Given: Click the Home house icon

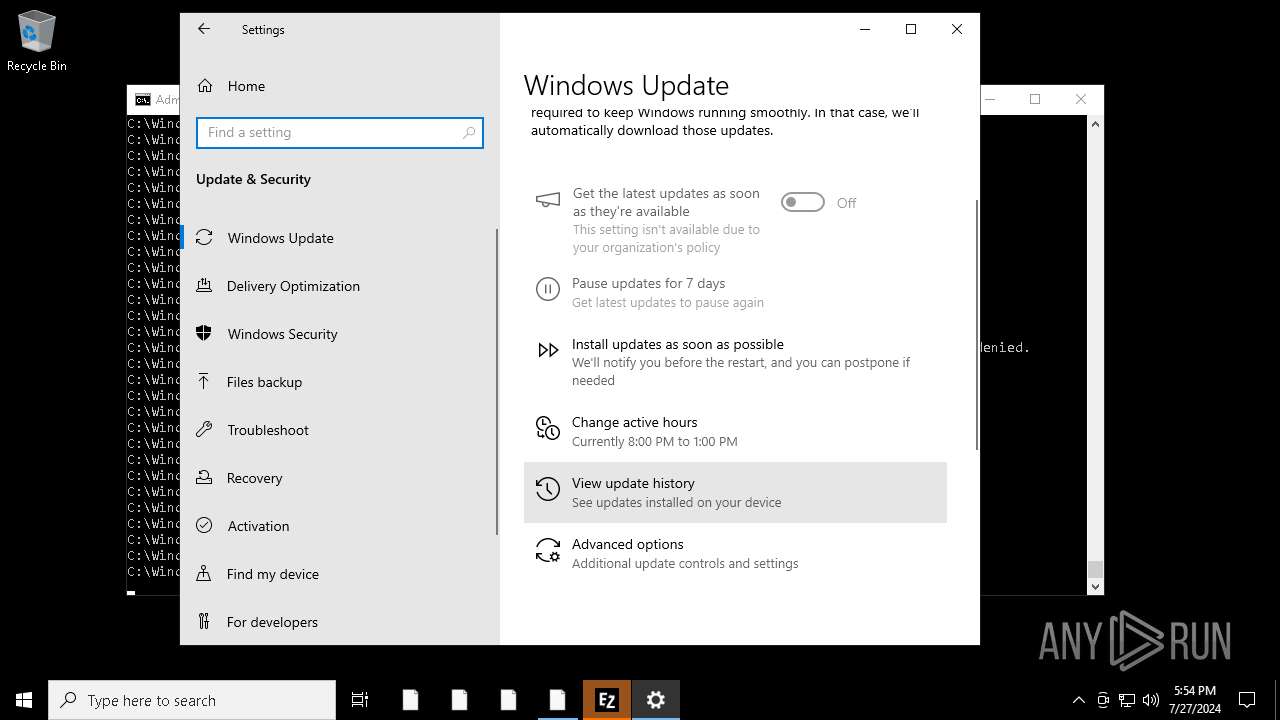Looking at the screenshot, I should pyautogui.click(x=204, y=86).
